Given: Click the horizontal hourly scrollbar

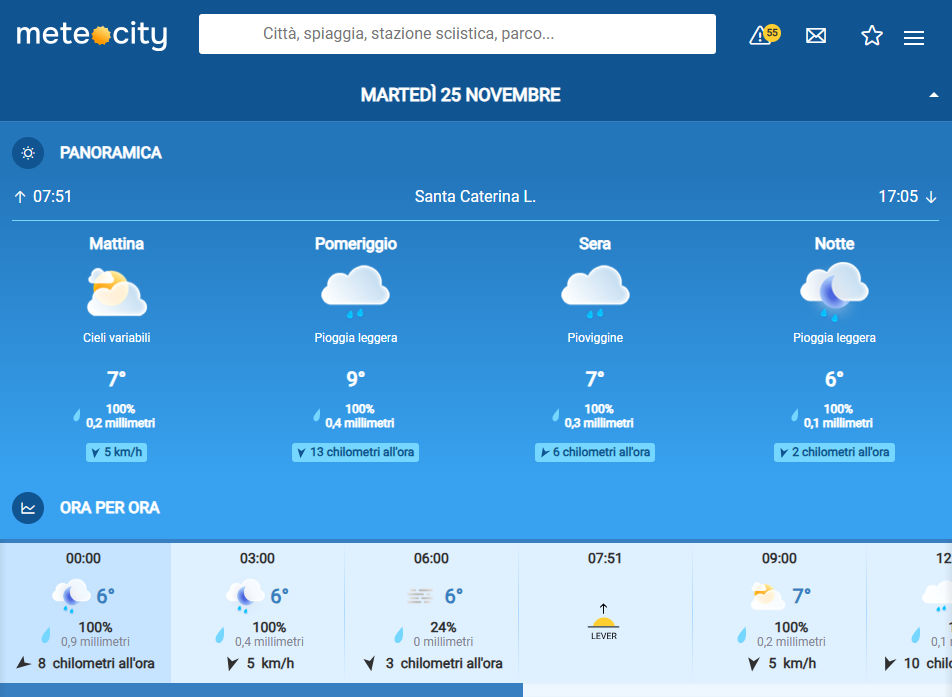Looking at the screenshot, I should click(x=260, y=690).
